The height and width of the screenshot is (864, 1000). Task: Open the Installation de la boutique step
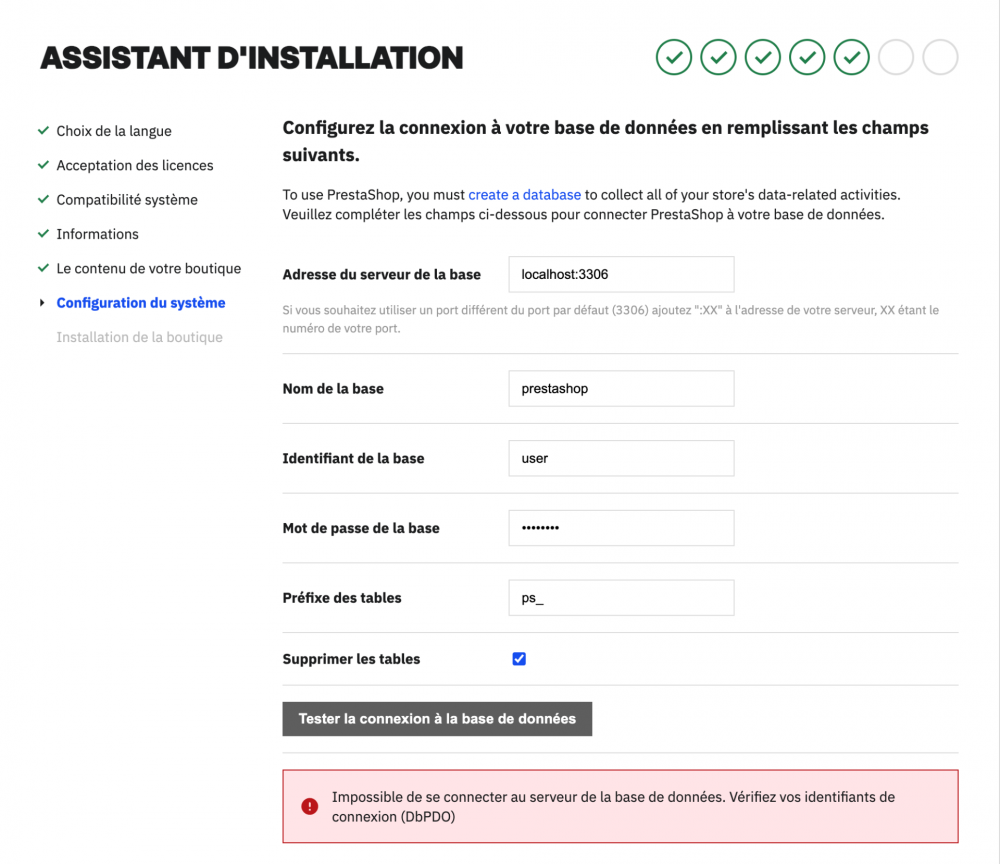coord(140,337)
